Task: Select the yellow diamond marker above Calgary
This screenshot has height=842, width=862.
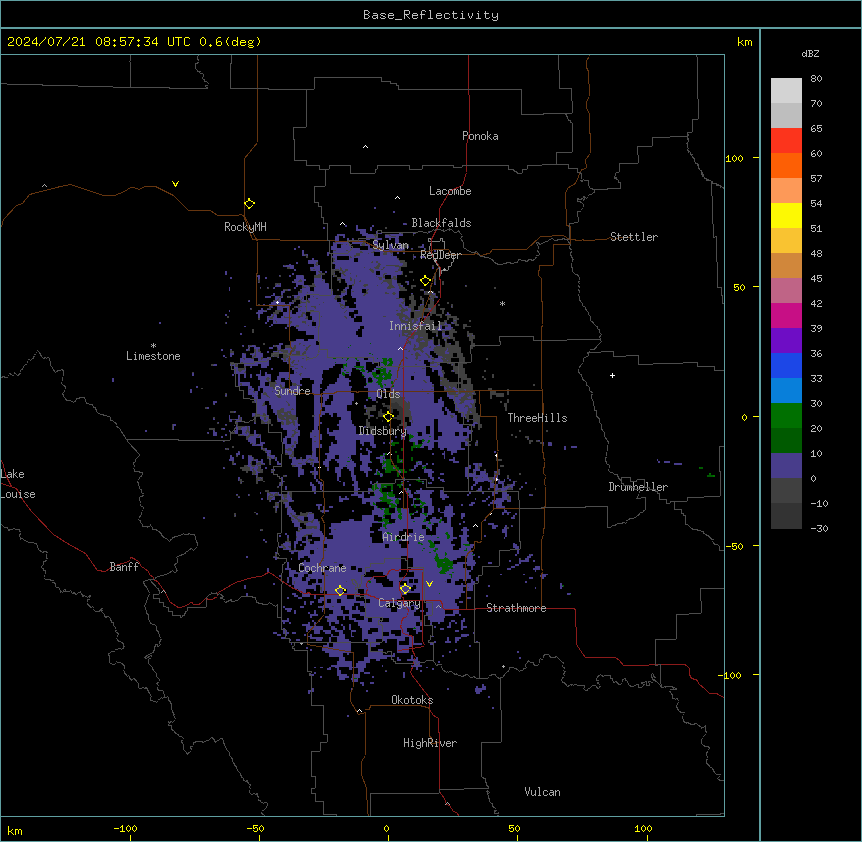Action: coord(405,589)
